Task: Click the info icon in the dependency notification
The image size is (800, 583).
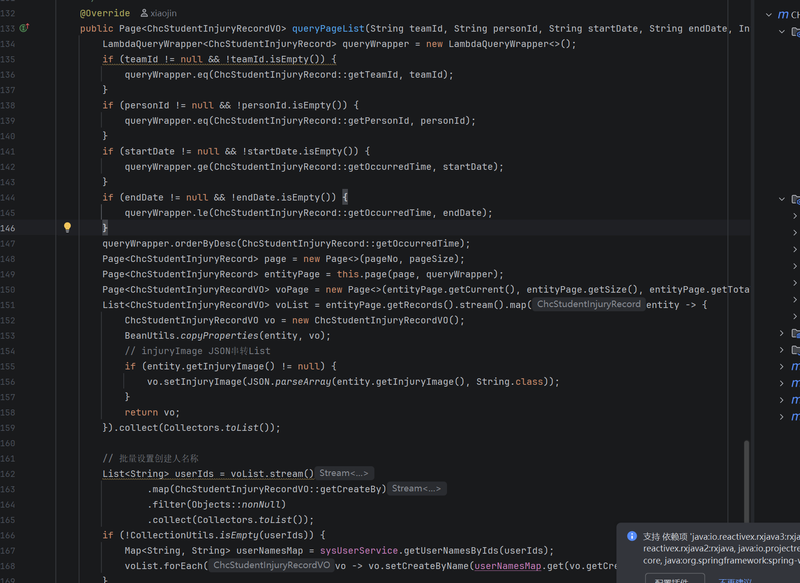Action: (632, 536)
